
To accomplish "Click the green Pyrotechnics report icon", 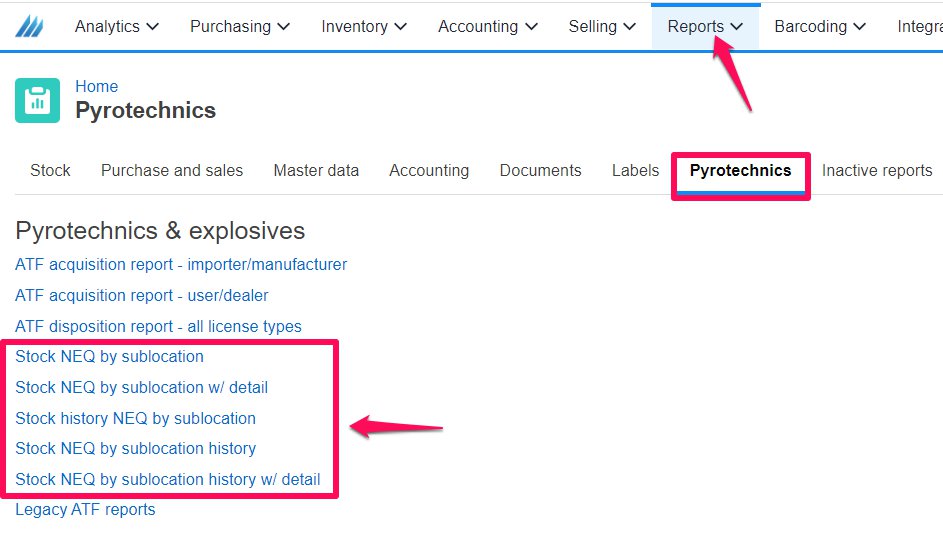I will tap(37, 100).
